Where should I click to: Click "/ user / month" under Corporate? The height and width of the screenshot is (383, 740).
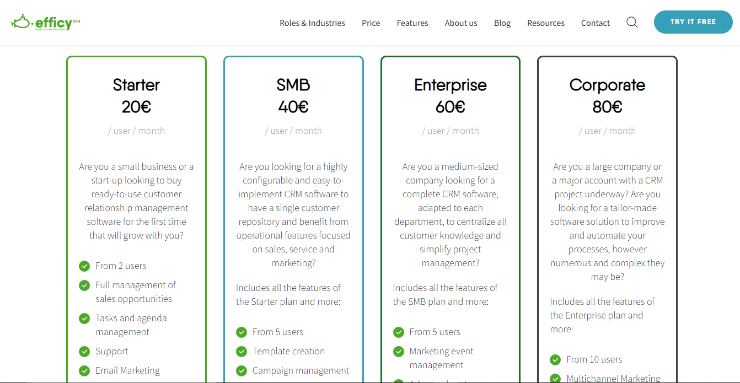[x=607, y=131]
